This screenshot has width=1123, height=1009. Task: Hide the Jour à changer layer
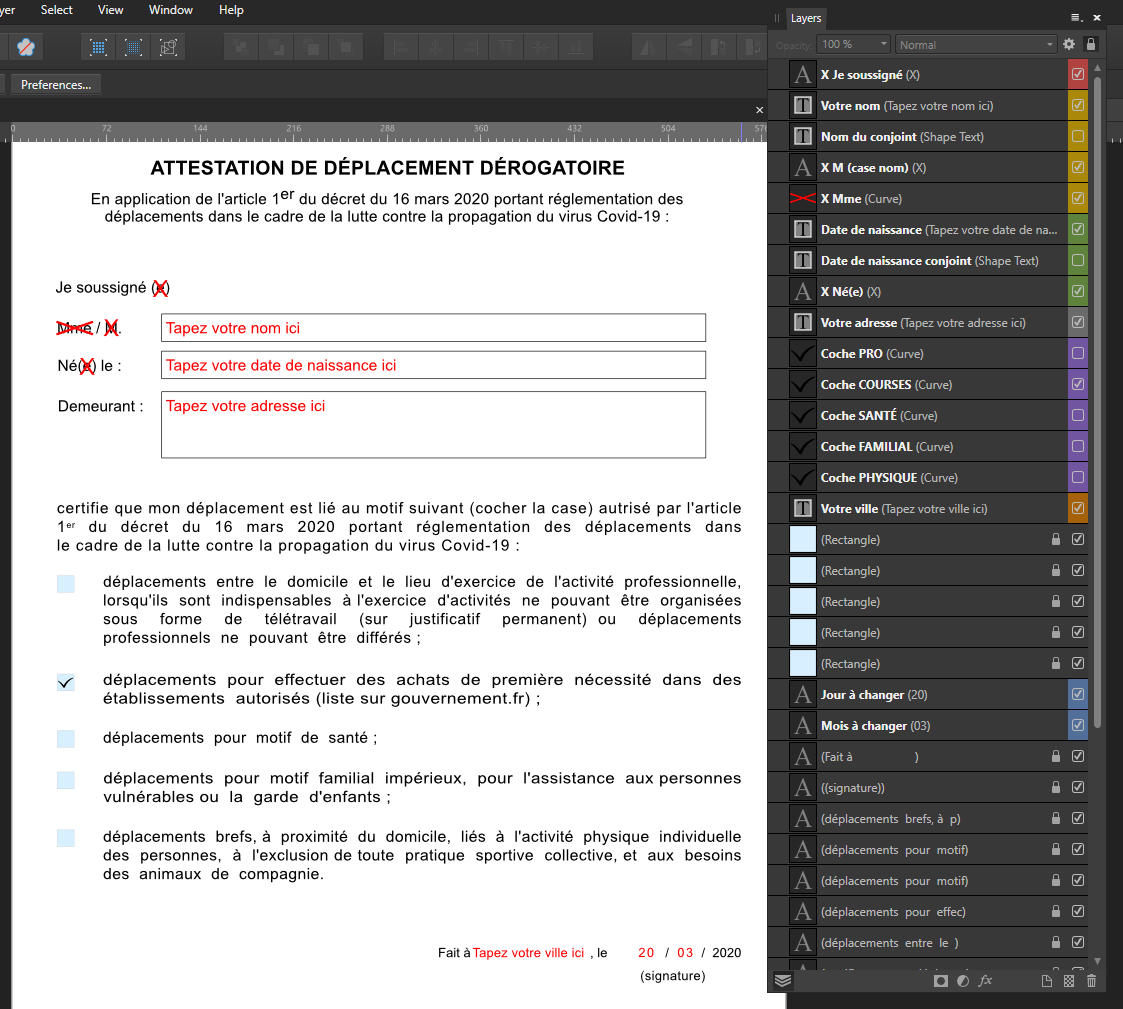[x=1078, y=694]
